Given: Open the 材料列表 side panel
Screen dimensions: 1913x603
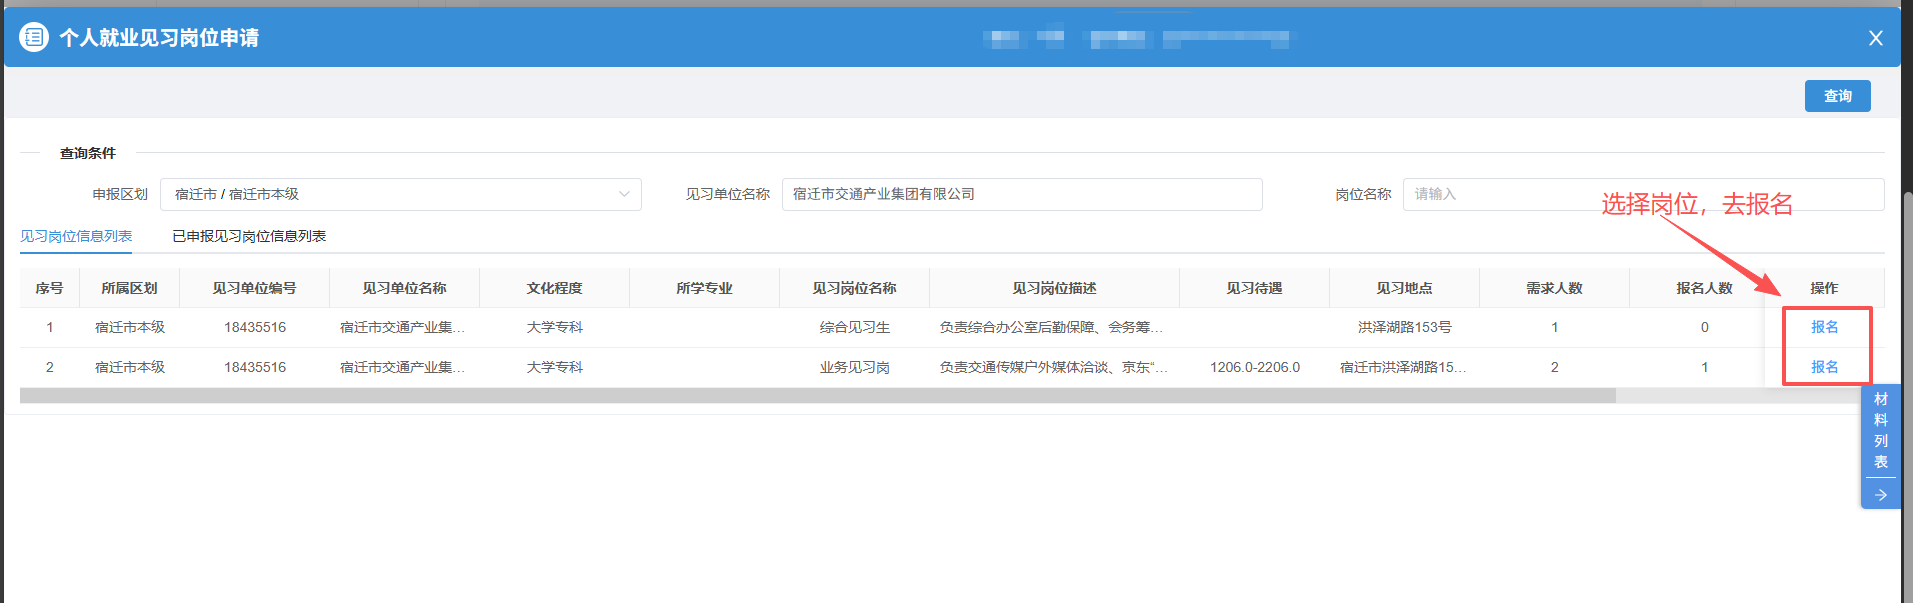Looking at the screenshot, I should click(x=1880, y=430).
